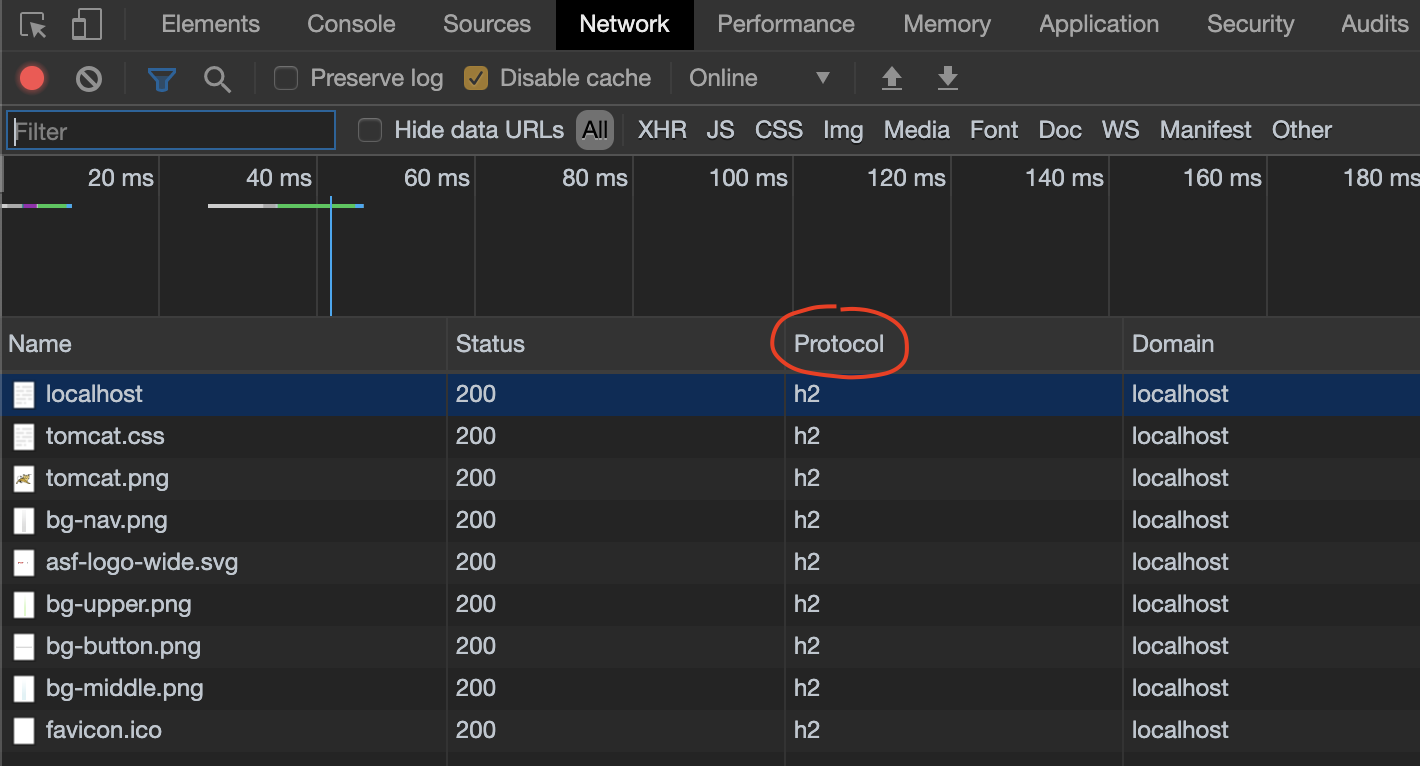Stop recording with the red record button

[32, 78]
